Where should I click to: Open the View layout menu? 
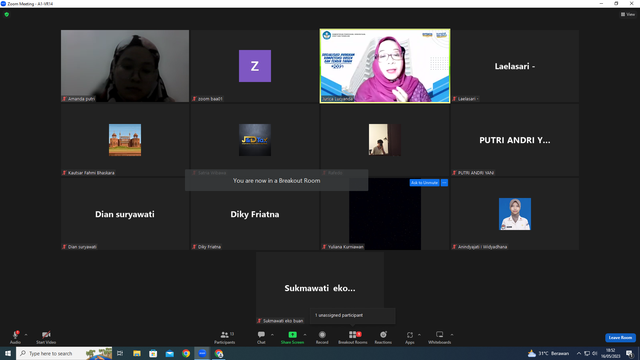point(628,14)
